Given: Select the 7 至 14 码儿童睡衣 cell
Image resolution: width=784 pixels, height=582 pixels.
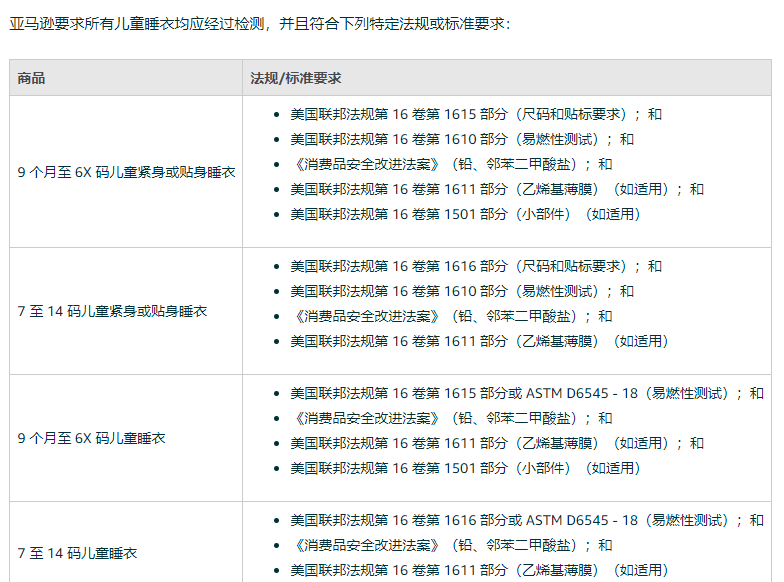Looking at the screenshot, I should [x=77, y=553].
